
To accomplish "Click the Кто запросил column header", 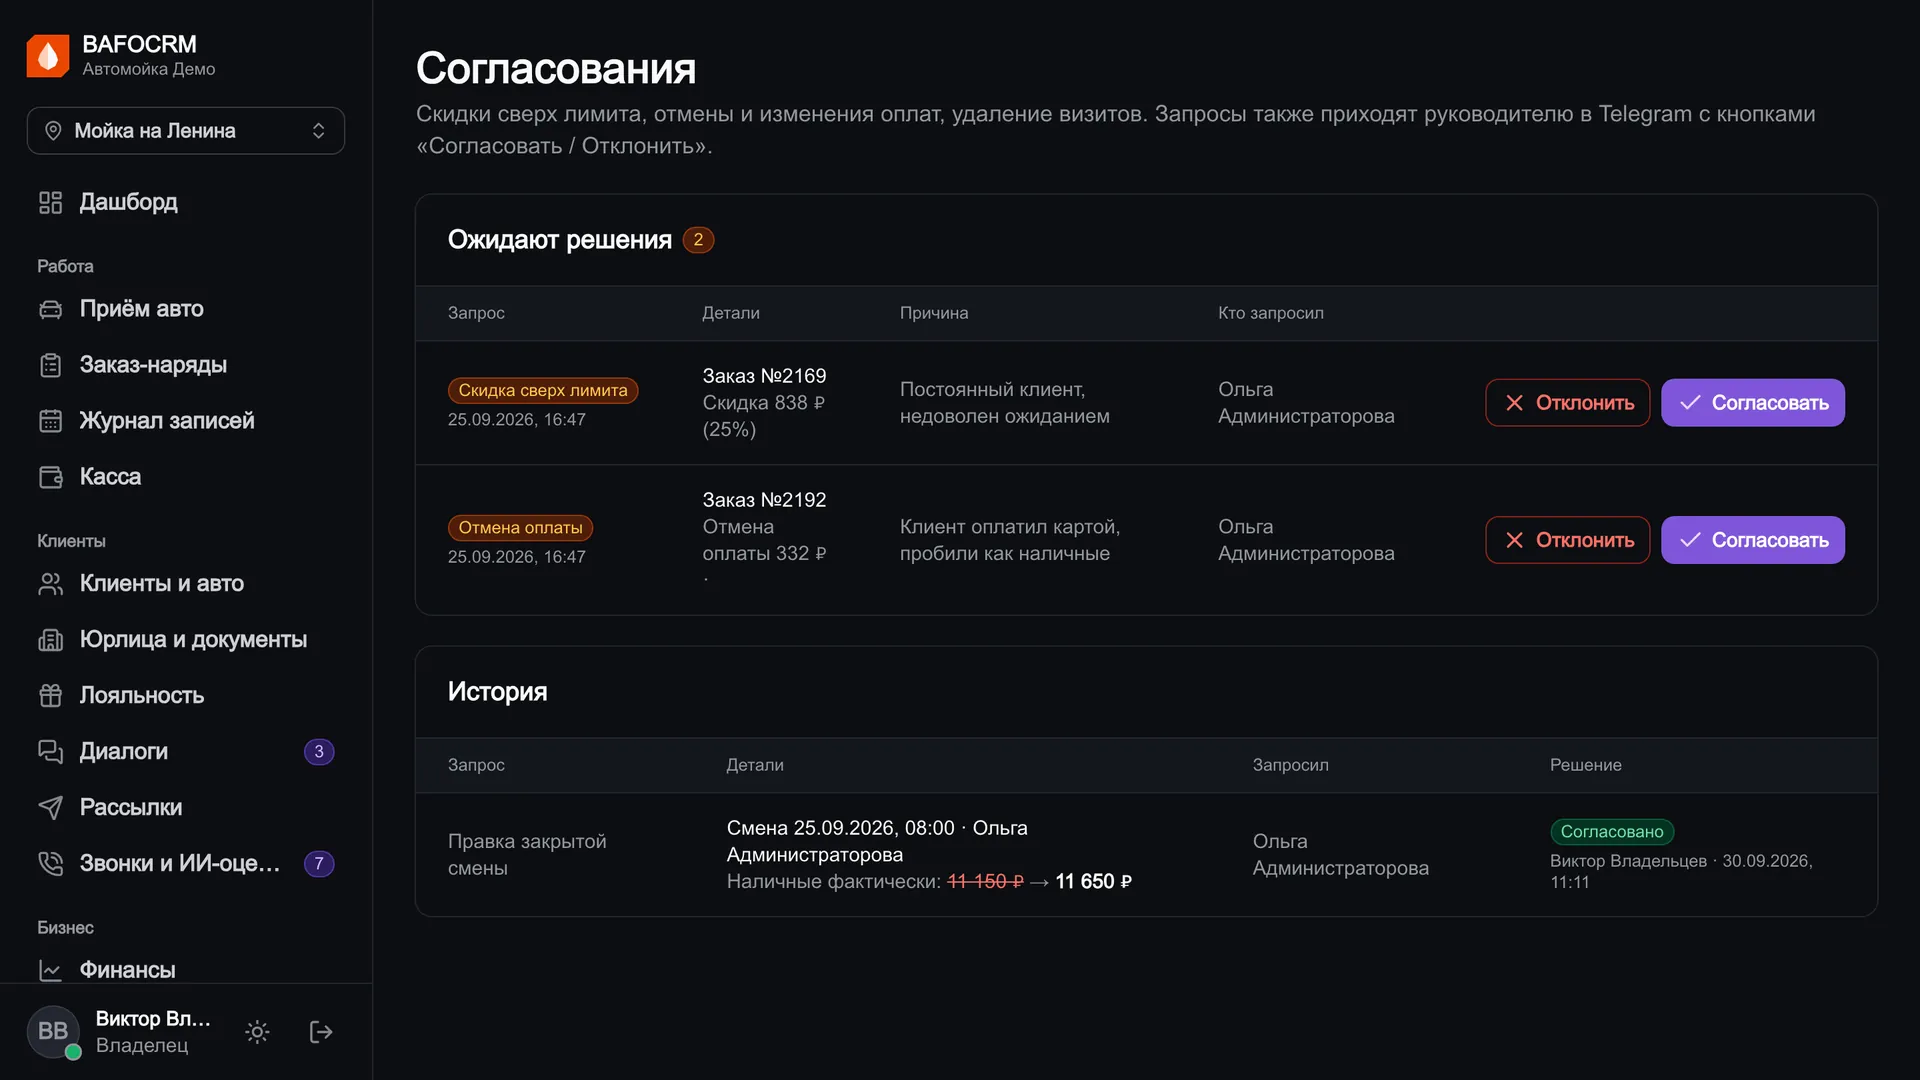I will [1270, 313].
